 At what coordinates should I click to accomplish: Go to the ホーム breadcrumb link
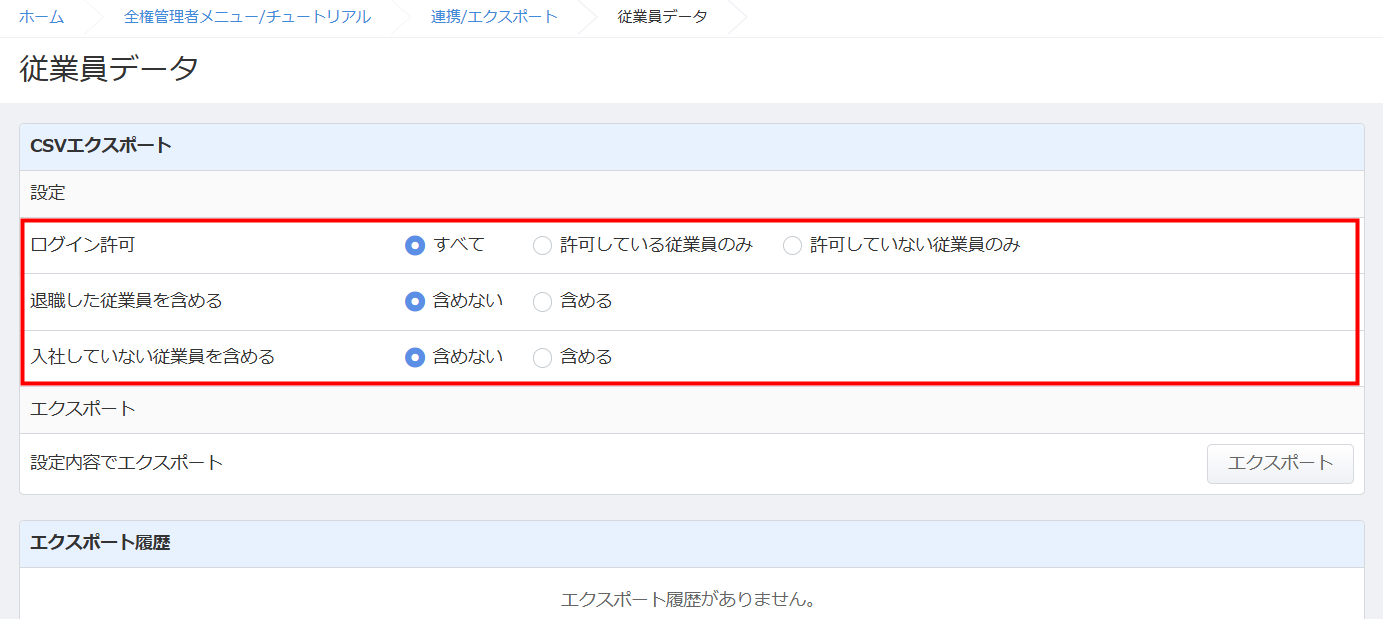pos(41,17)
